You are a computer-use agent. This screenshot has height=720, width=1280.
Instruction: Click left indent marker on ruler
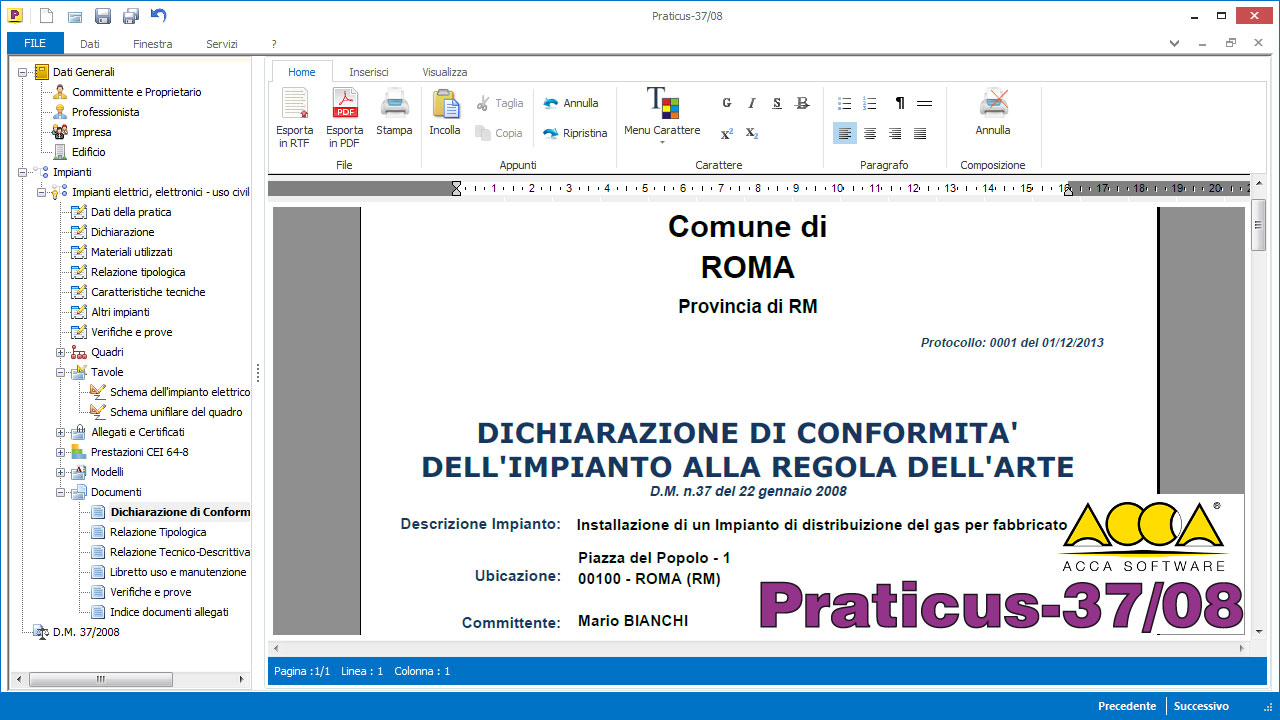456,188
